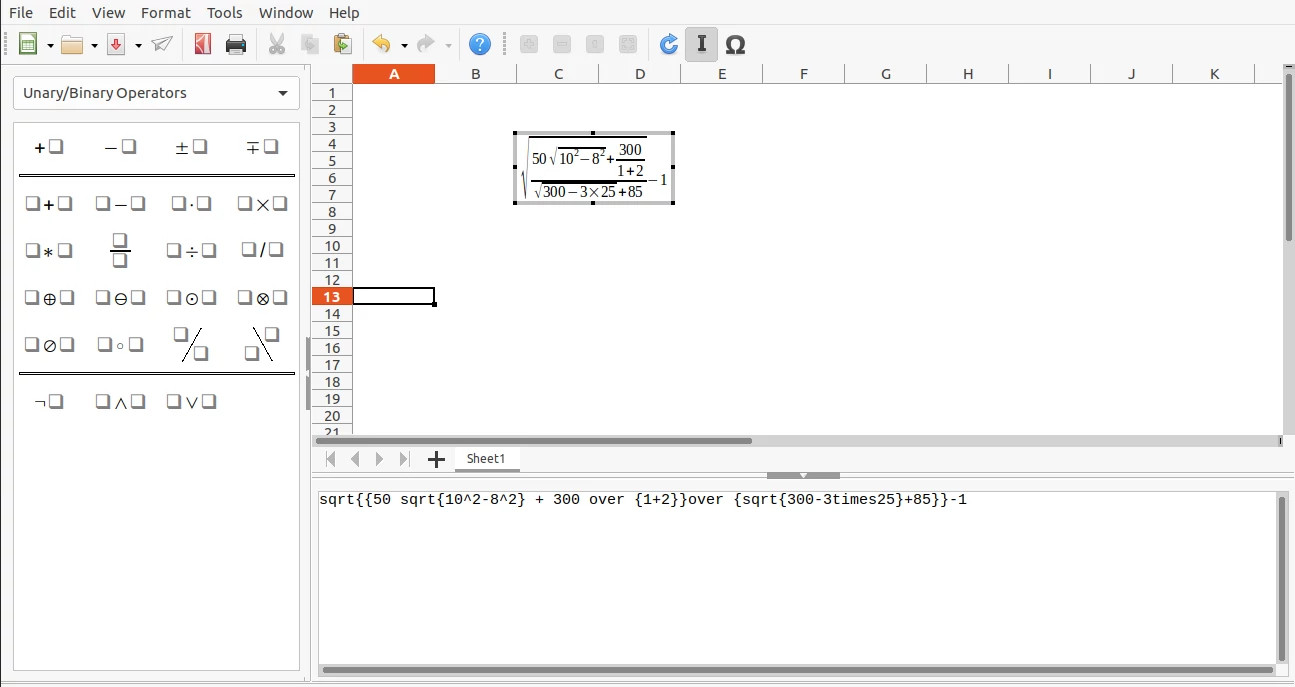This screenshot has height=687, width=1295.
Task: Insert the vertical fraction element
Action: click(120, 250)
